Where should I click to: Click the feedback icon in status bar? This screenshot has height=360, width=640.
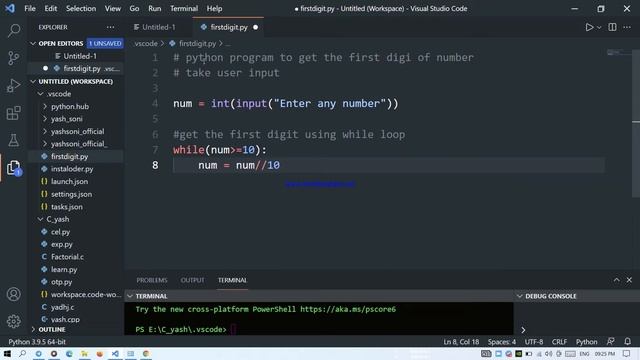pyautogui.click(x=611, y=342)
